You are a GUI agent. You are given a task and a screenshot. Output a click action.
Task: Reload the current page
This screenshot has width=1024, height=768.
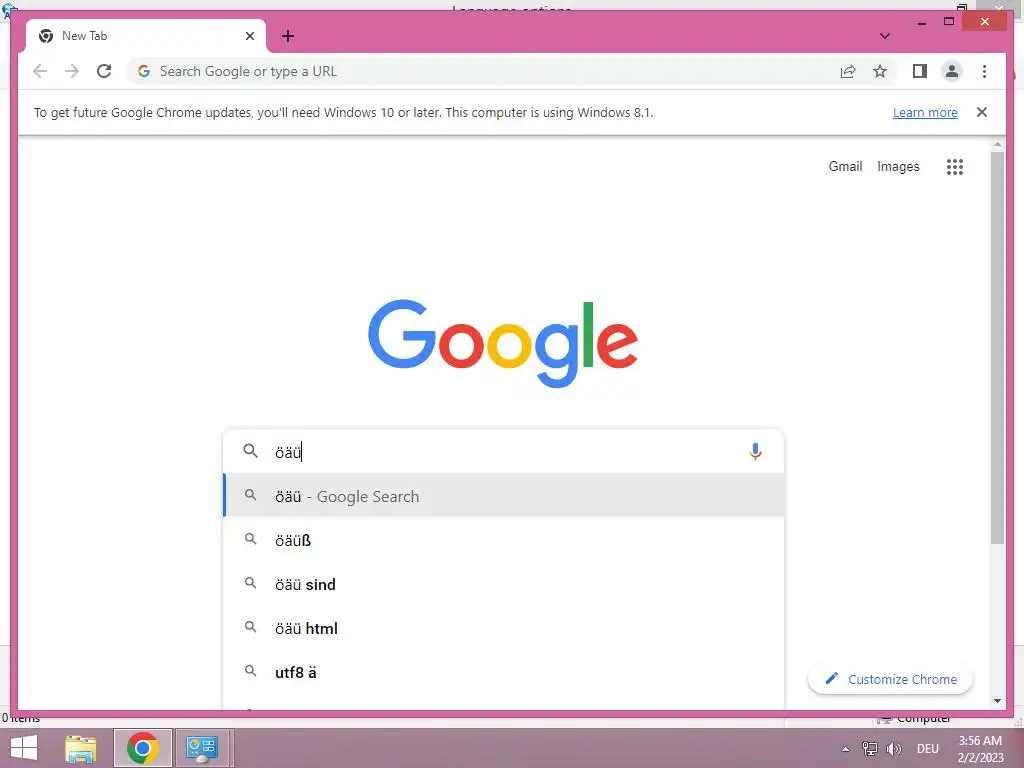tap(104, 71)
